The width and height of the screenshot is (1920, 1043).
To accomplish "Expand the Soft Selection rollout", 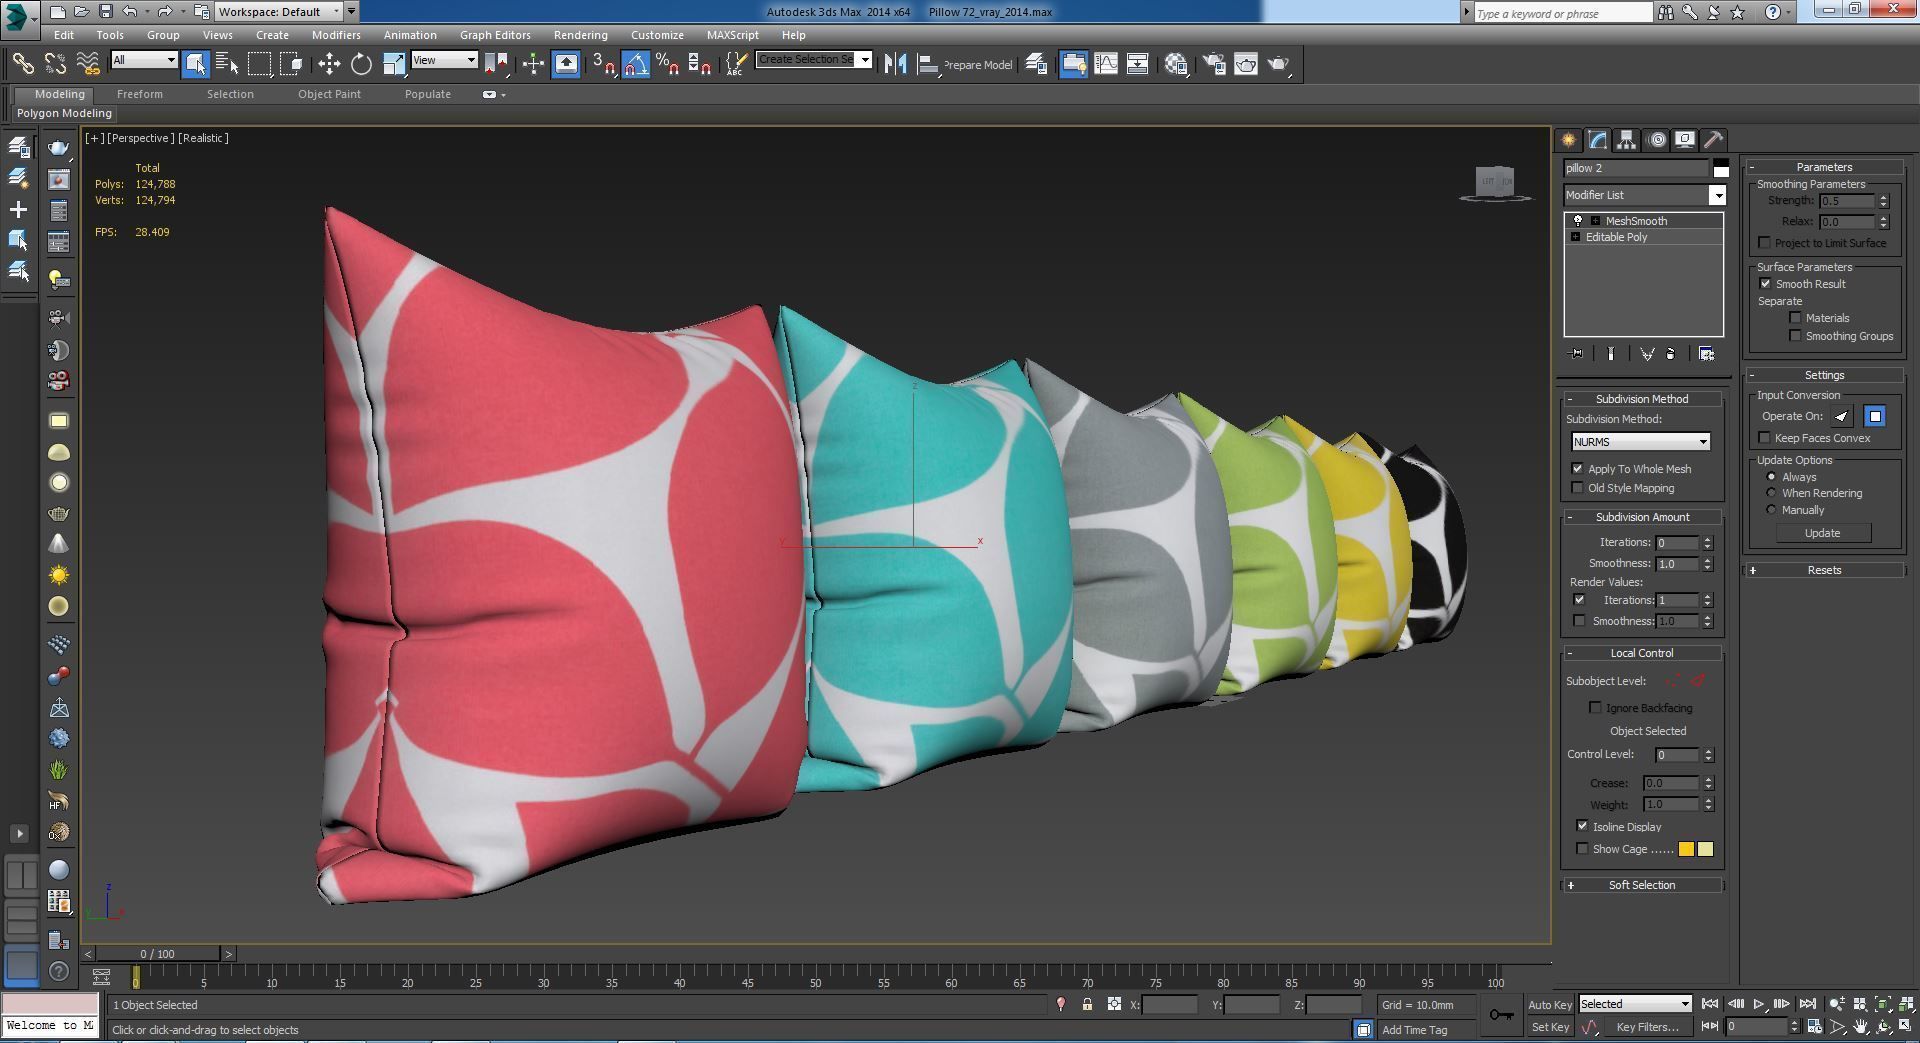I will click(1642, 885).
